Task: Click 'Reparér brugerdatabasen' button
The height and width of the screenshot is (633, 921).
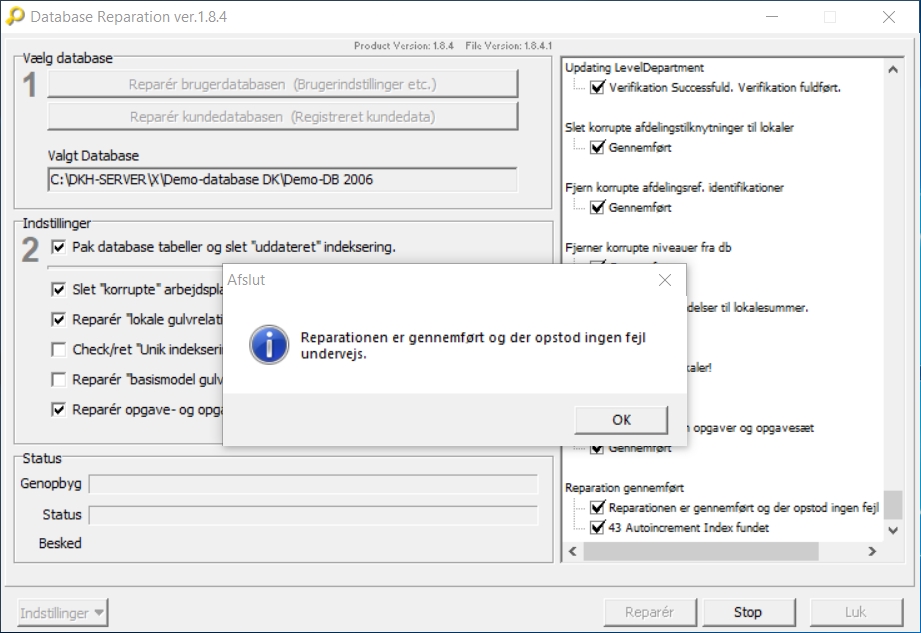Action: tap(283, 84)
